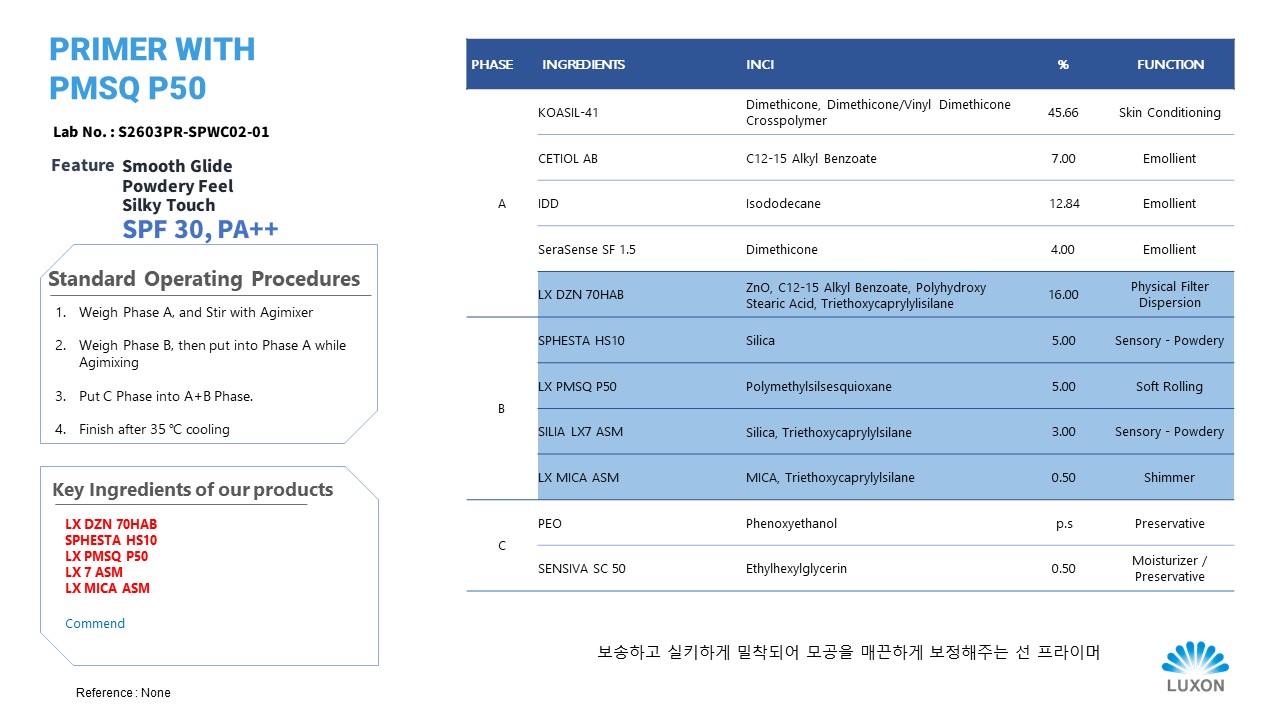Click the phase "C" label
Viewport: 1280px width, 720px height.
(x=502, y=545)
